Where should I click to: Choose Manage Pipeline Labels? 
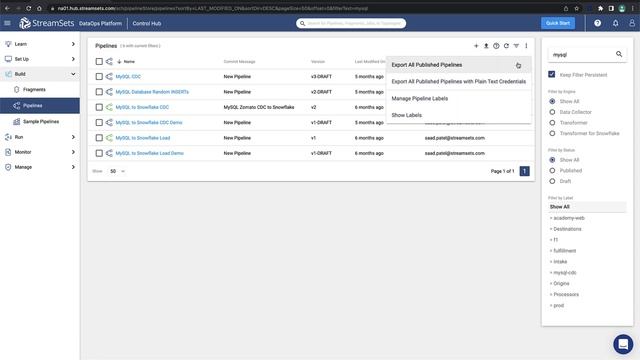[x=458, y=98]
